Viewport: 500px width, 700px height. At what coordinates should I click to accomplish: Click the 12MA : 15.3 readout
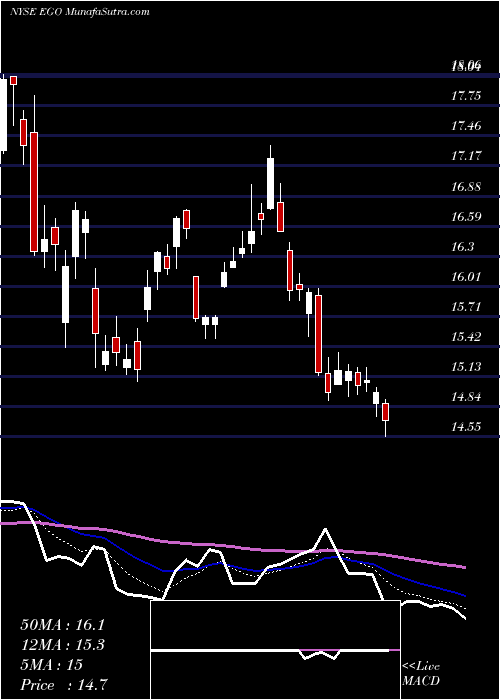62,645
